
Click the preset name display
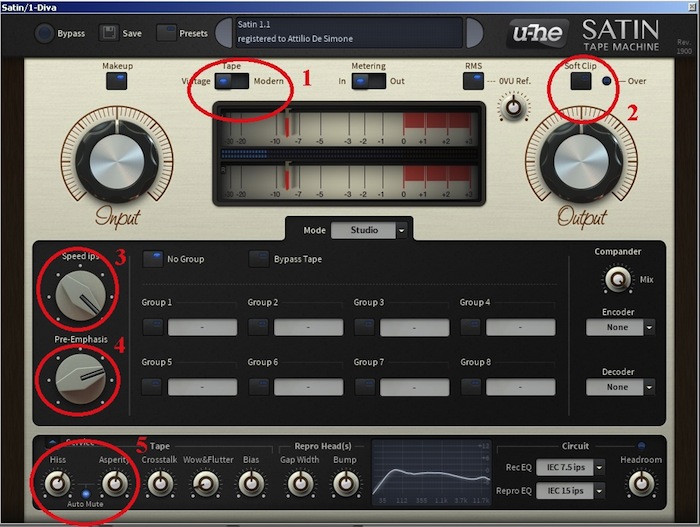[348, 31]
